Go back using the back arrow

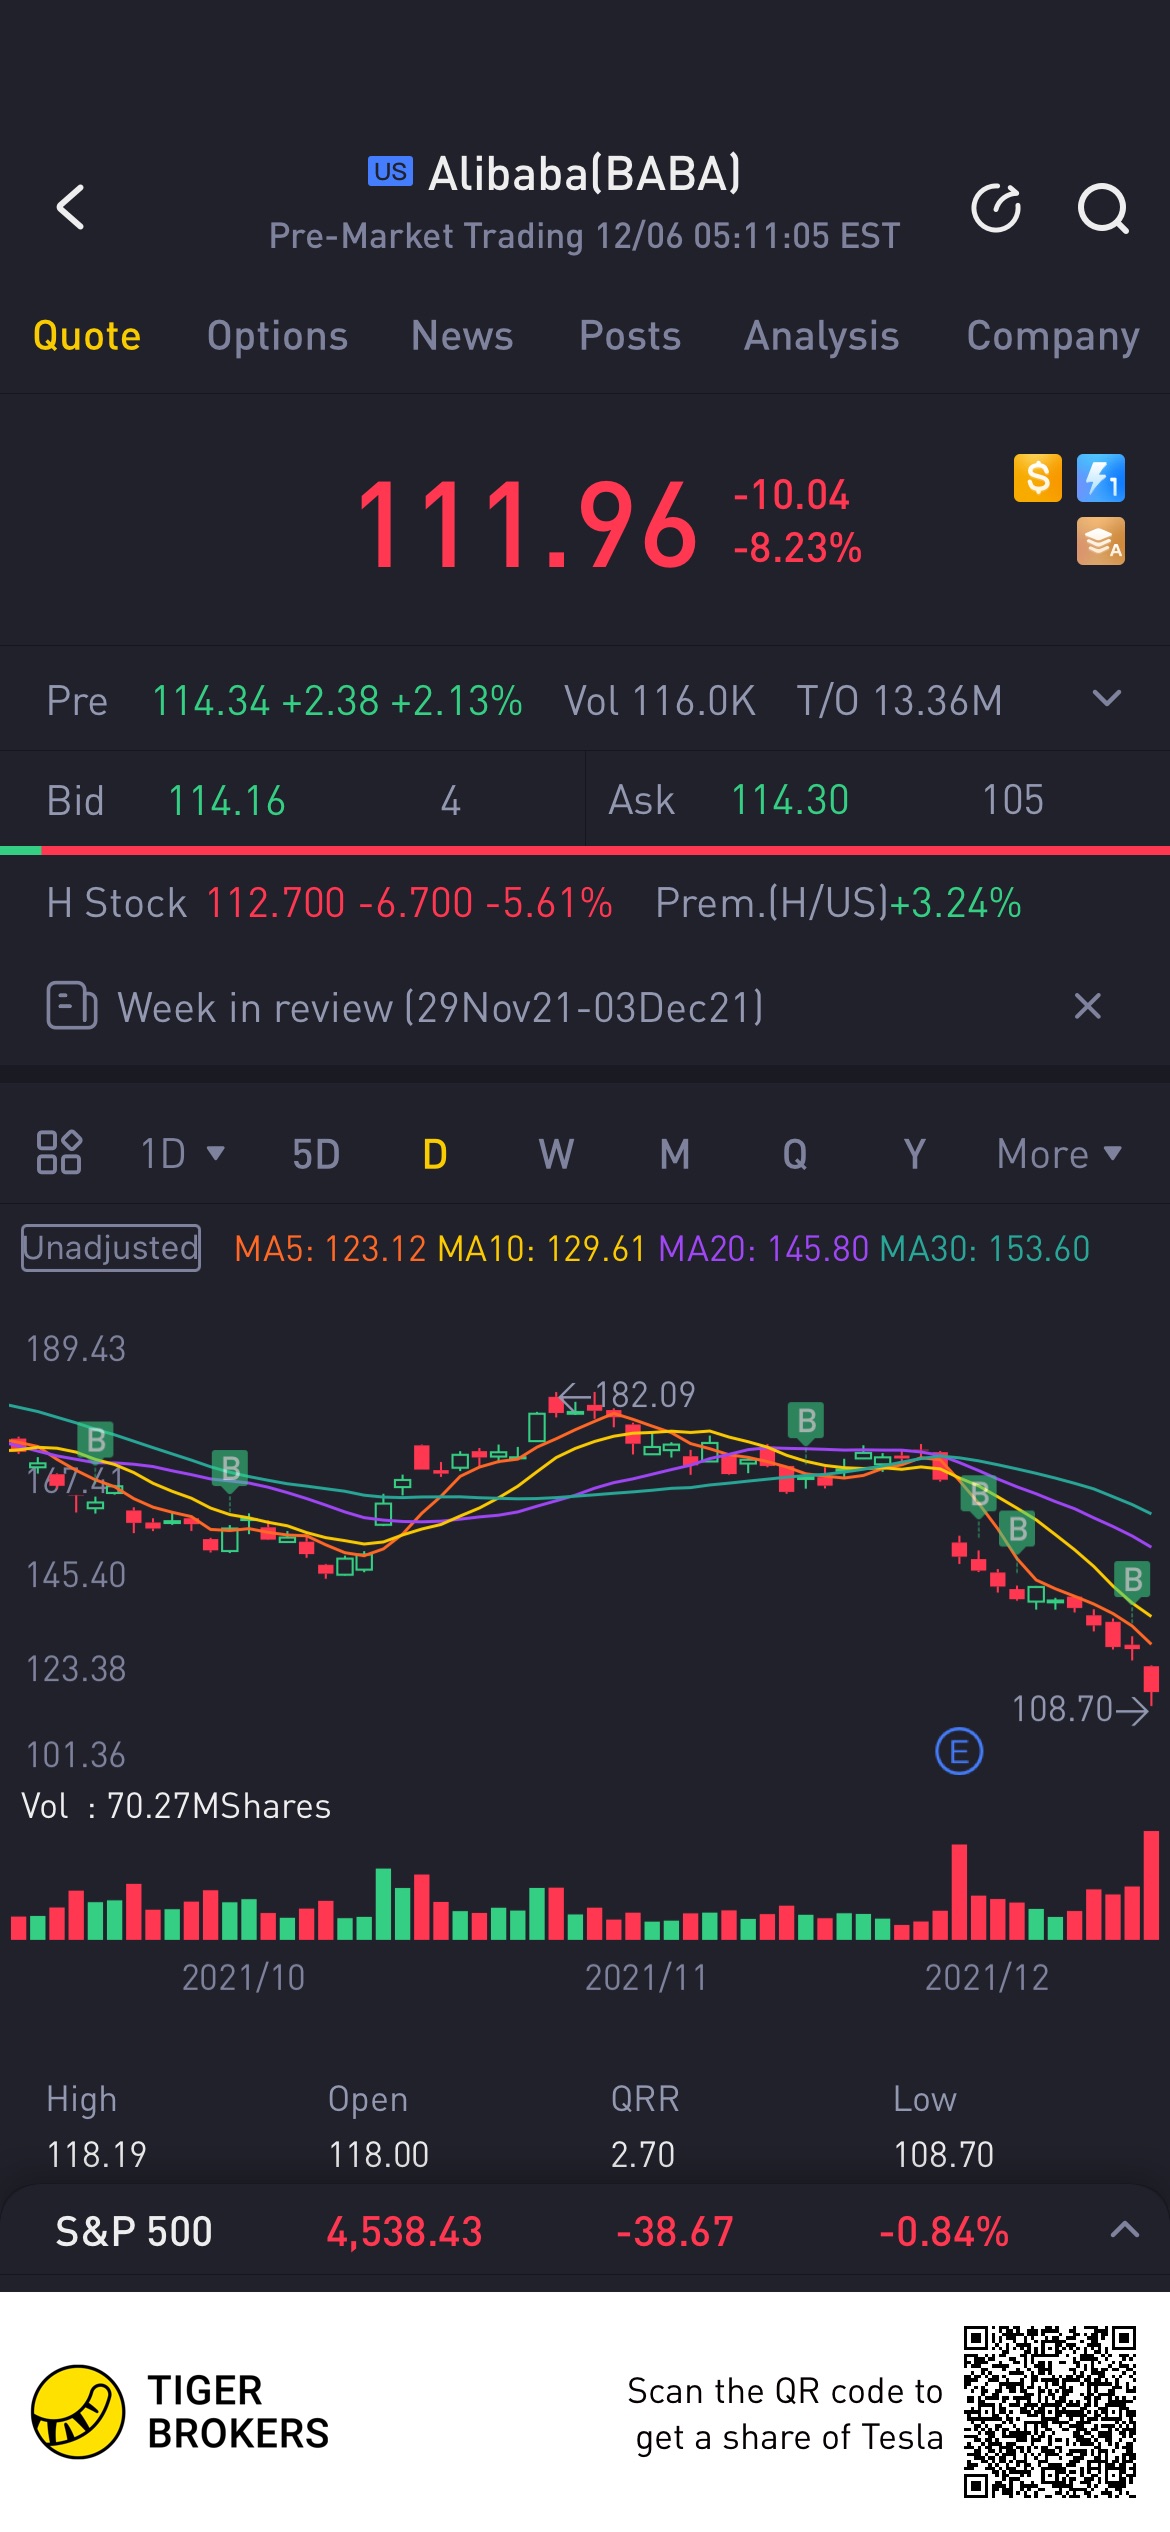click(x=70, y=208)
